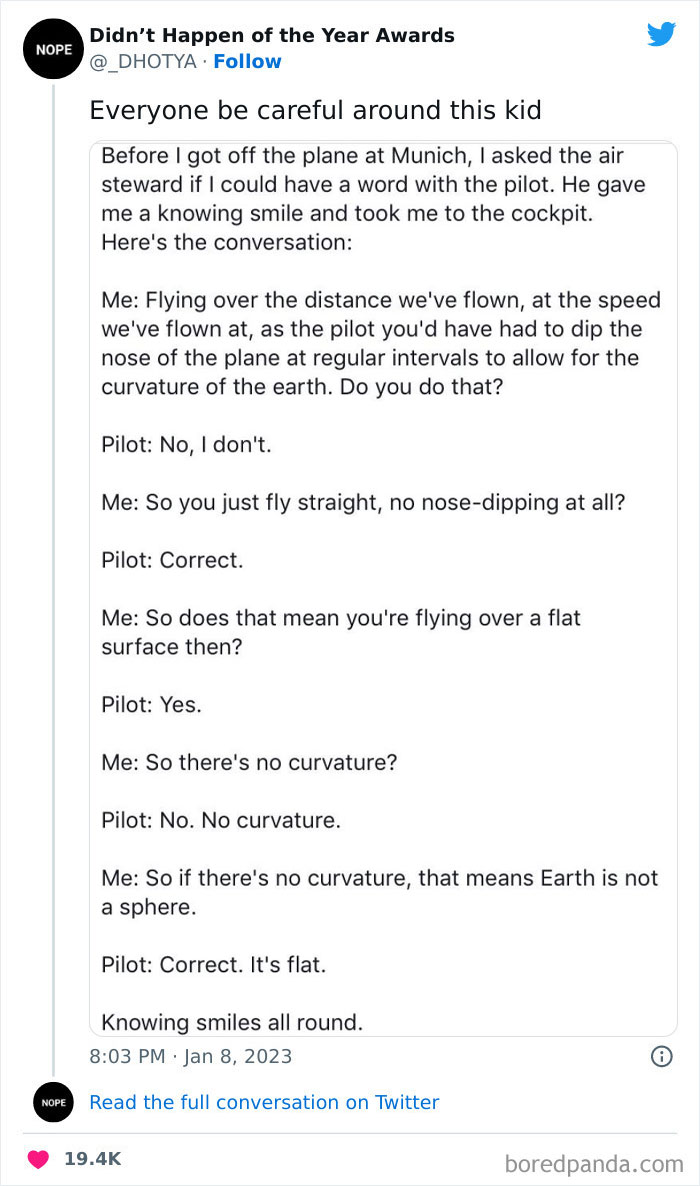Click the tweet text 'Everyone be careful around this kid'
This screenshot has width=700, height=1186.
[x=315, y=110]
